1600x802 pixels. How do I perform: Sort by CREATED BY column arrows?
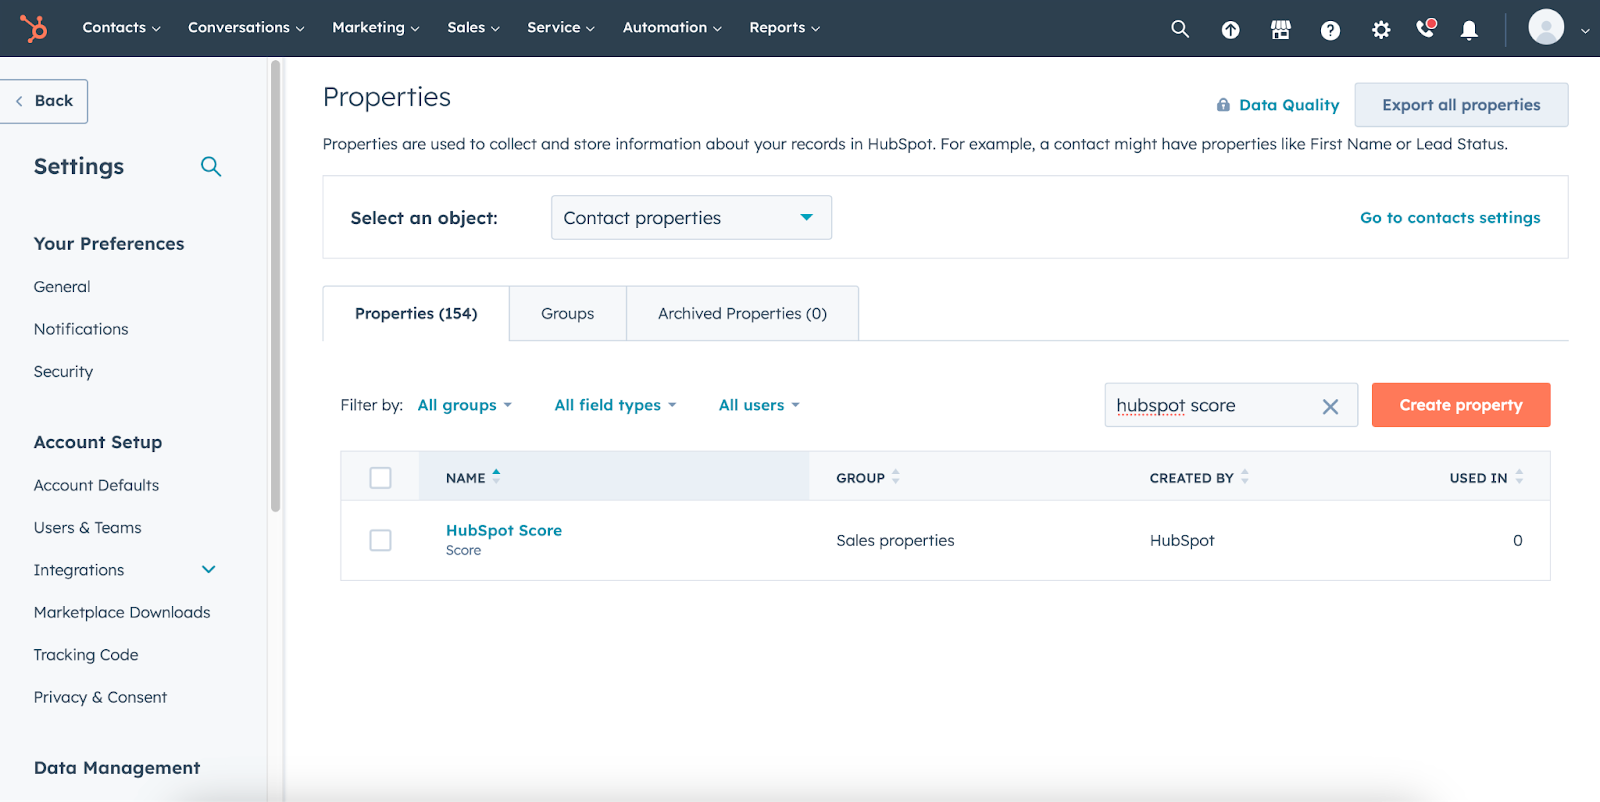[1245, 477]
